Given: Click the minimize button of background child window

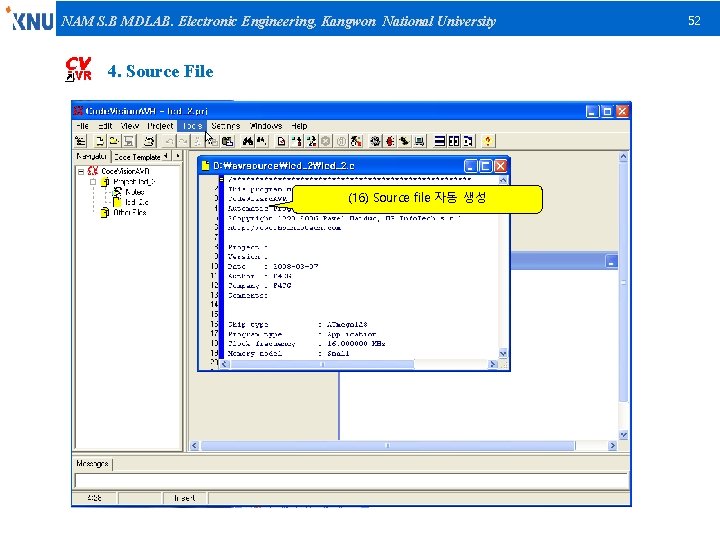Looking at the screenshot, I should click(611, 262).
